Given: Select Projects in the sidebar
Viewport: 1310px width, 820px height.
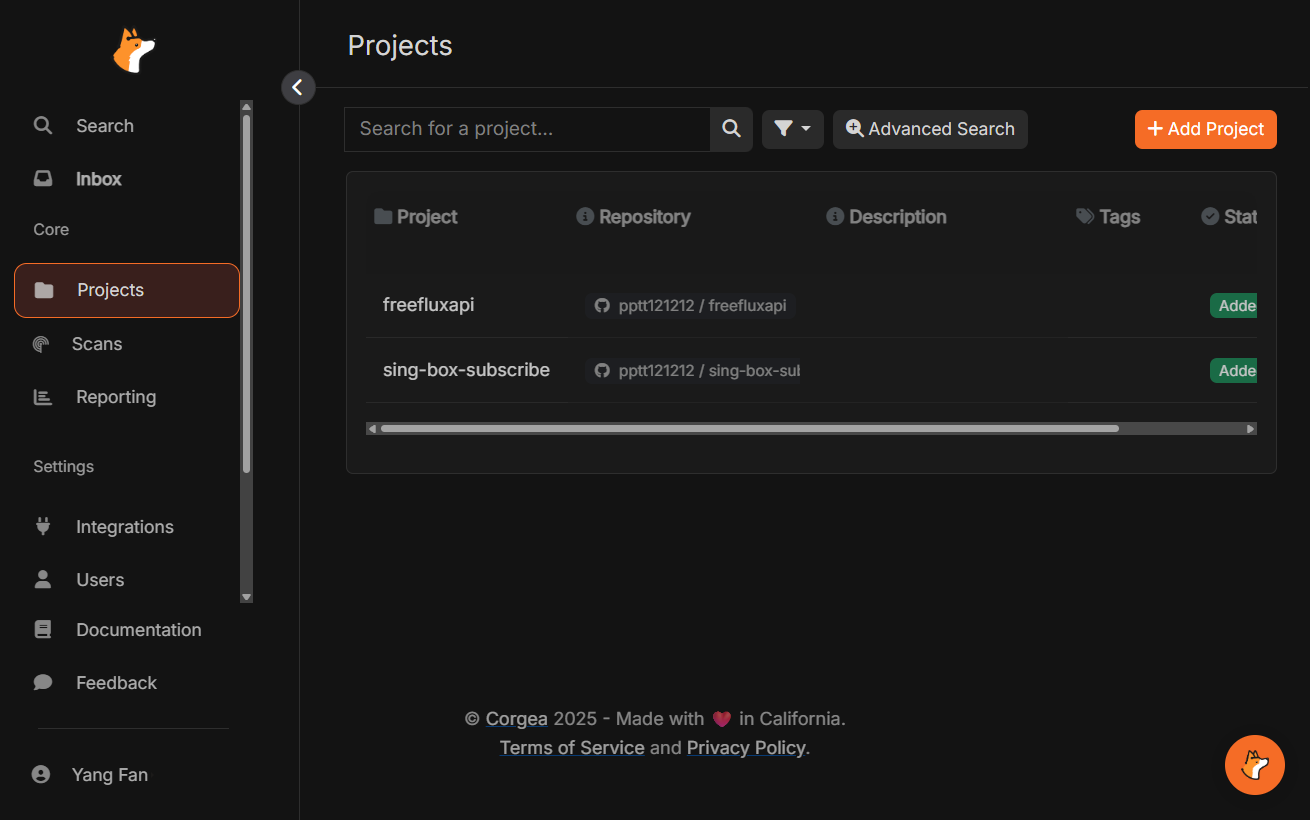Looking at the screenshot, I should click(x=127, y=290).
